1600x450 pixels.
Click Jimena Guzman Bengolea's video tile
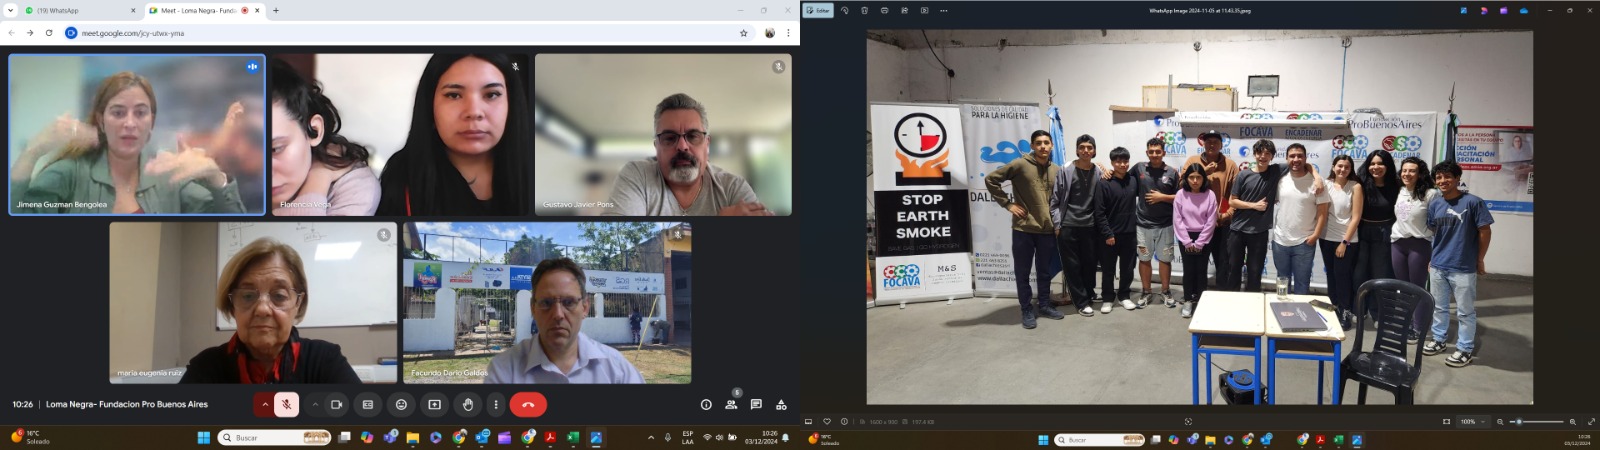pos(137,134)
